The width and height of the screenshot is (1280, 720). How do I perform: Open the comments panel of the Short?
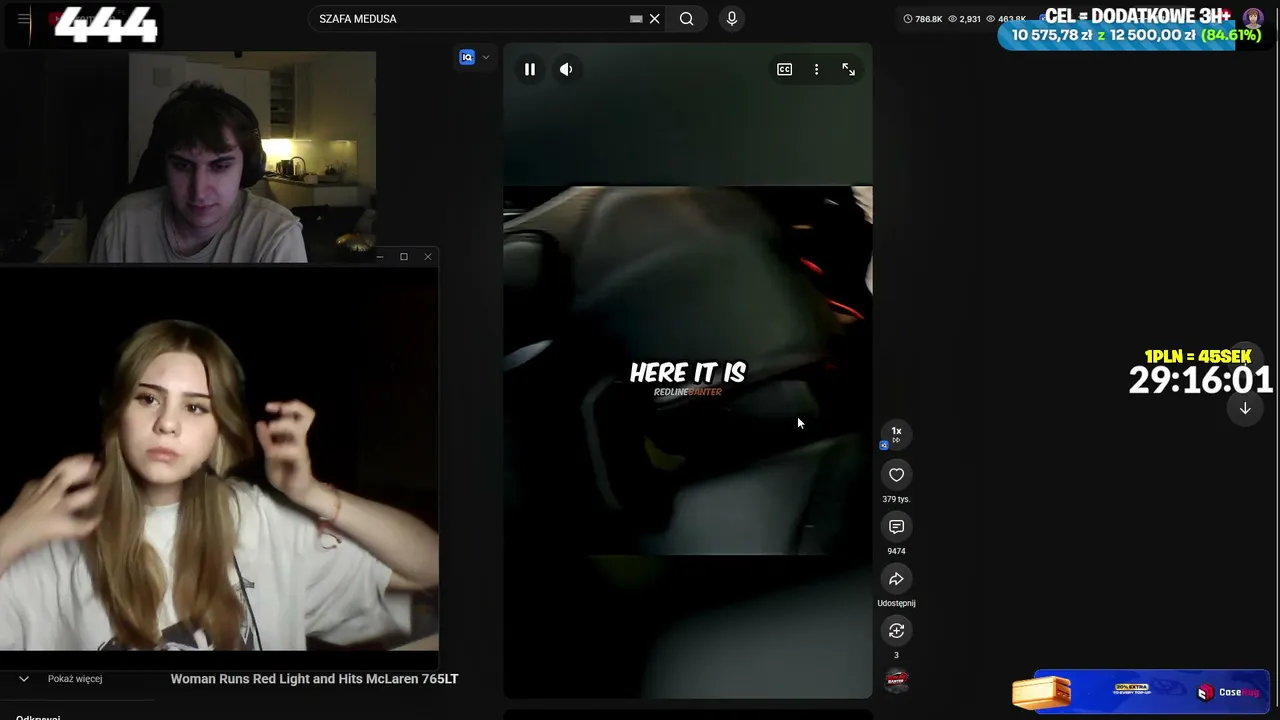897,527
